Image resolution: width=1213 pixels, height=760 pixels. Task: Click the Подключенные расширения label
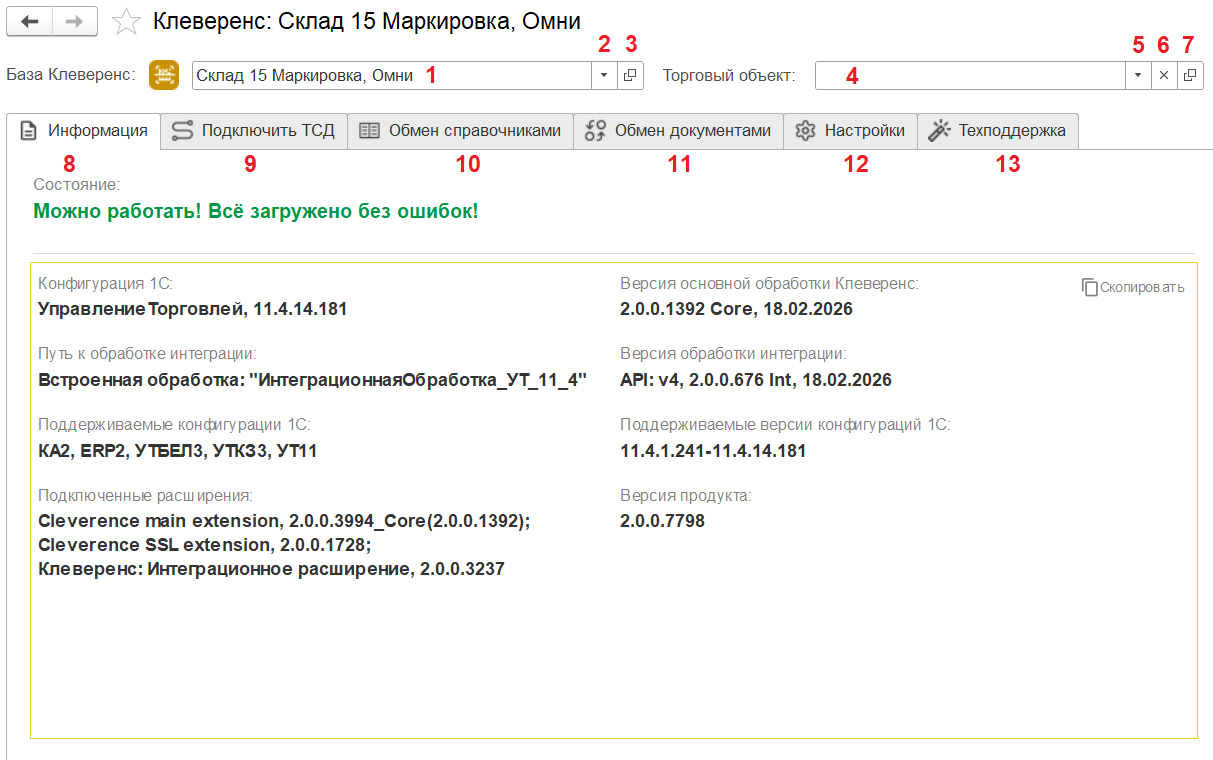click(145, 495)
